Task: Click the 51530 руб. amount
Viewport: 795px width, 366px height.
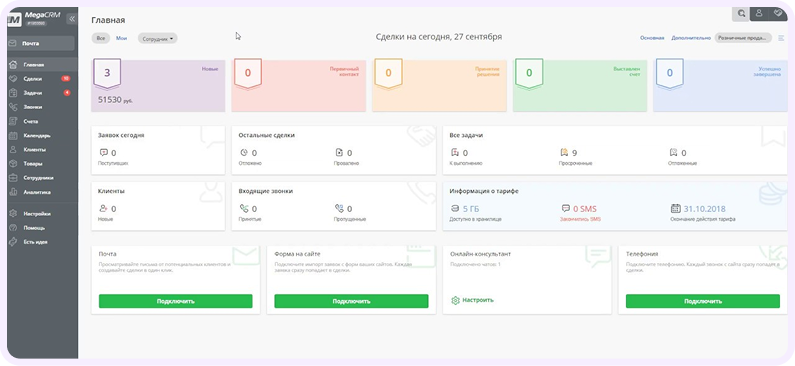Action: [115, 100]
